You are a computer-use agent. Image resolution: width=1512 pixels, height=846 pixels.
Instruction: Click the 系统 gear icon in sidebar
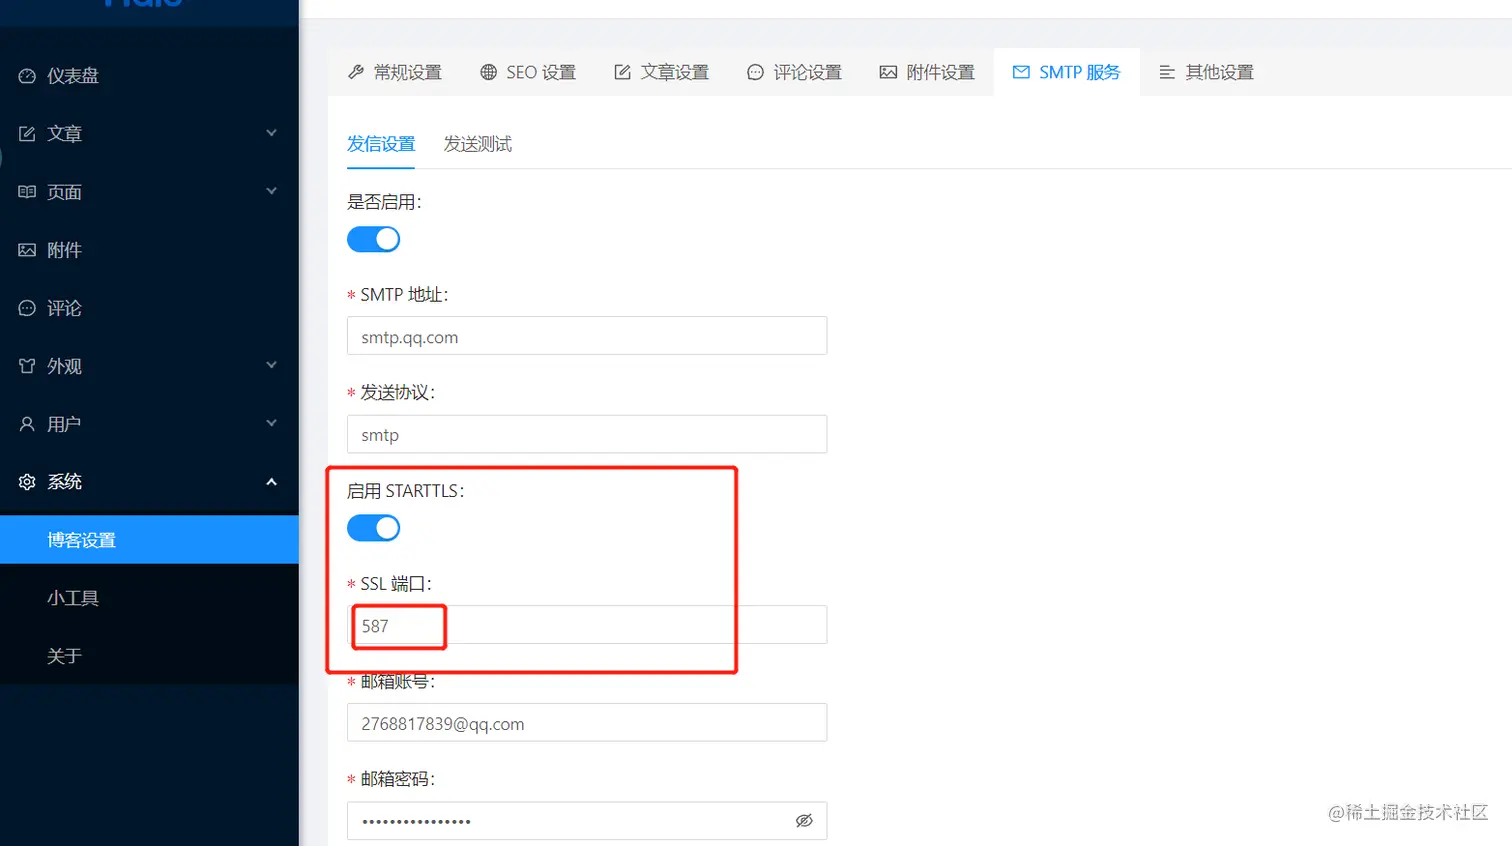tap(27, 482)
